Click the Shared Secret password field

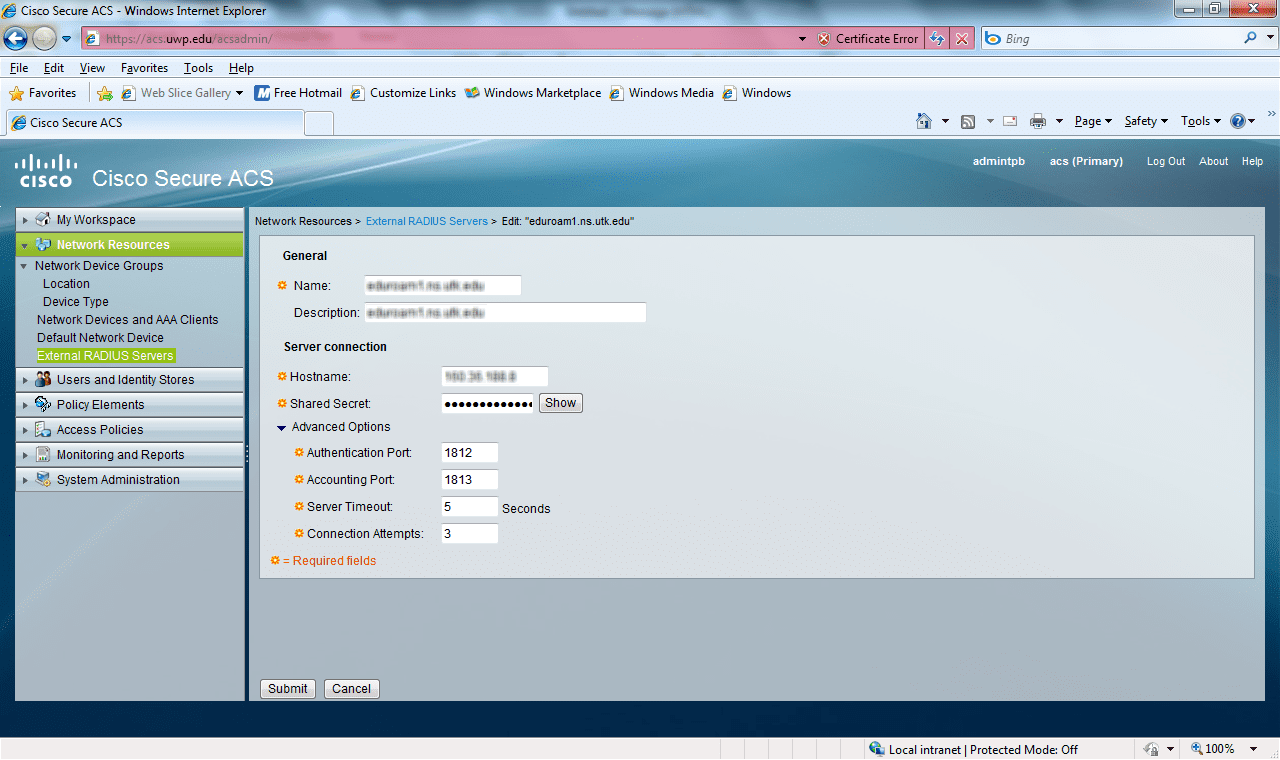point(487,403)
